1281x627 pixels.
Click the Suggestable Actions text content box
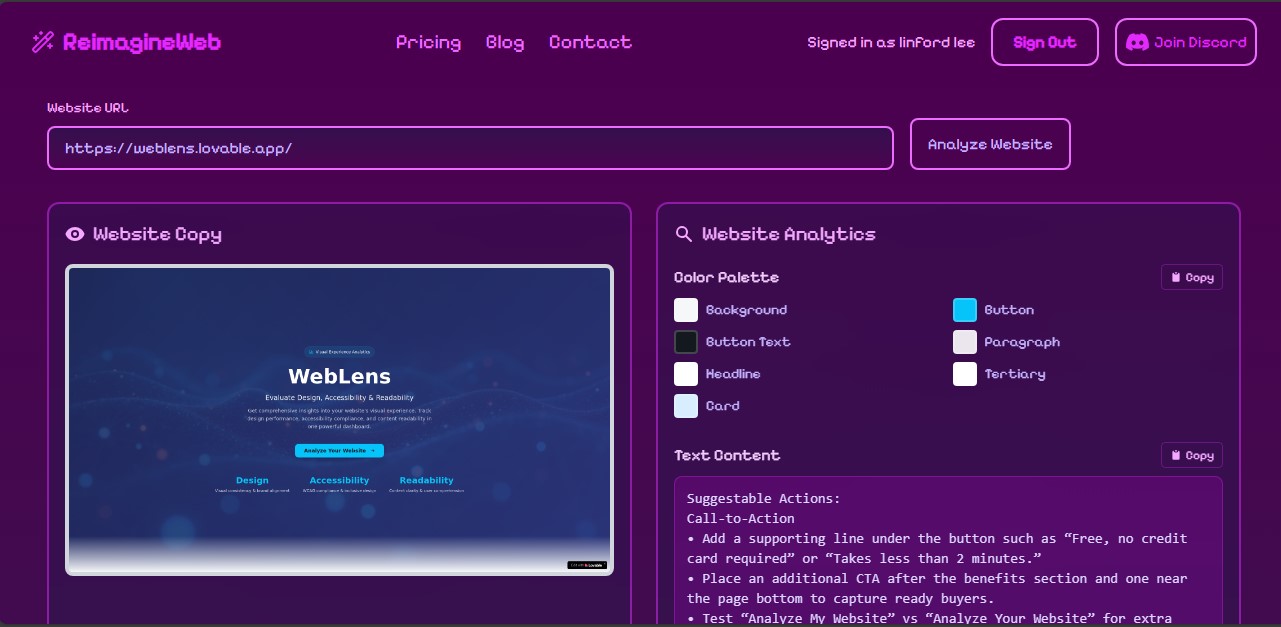click(948, 551)
